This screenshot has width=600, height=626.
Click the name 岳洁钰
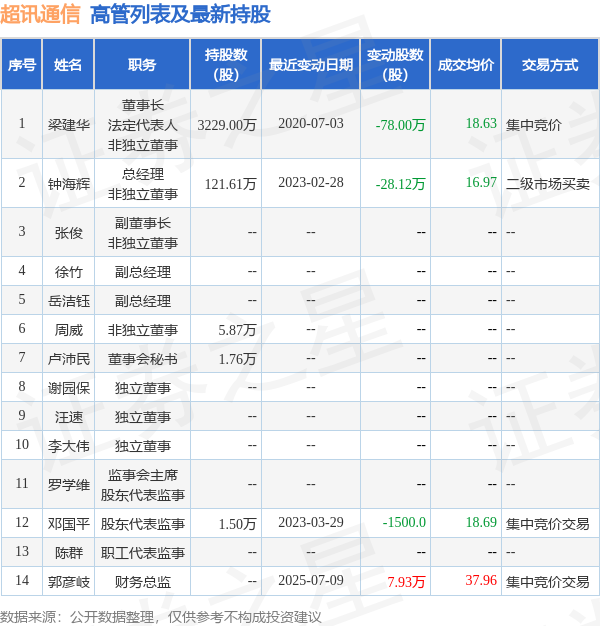point(69,301)
